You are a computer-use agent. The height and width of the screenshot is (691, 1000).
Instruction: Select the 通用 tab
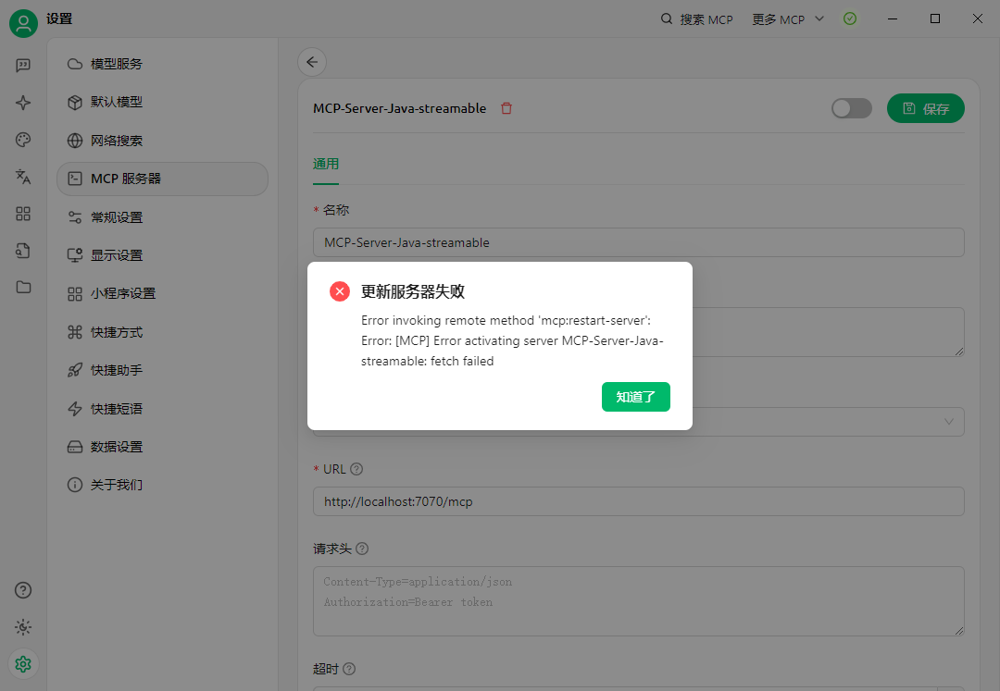click(326, 164)
